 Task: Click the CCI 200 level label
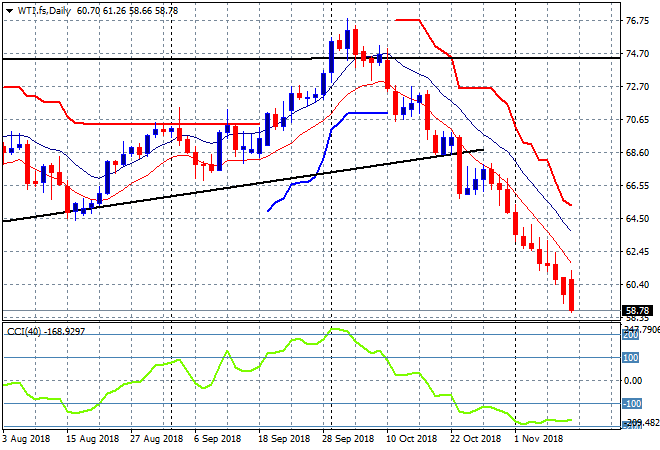[x=631, y=335]
